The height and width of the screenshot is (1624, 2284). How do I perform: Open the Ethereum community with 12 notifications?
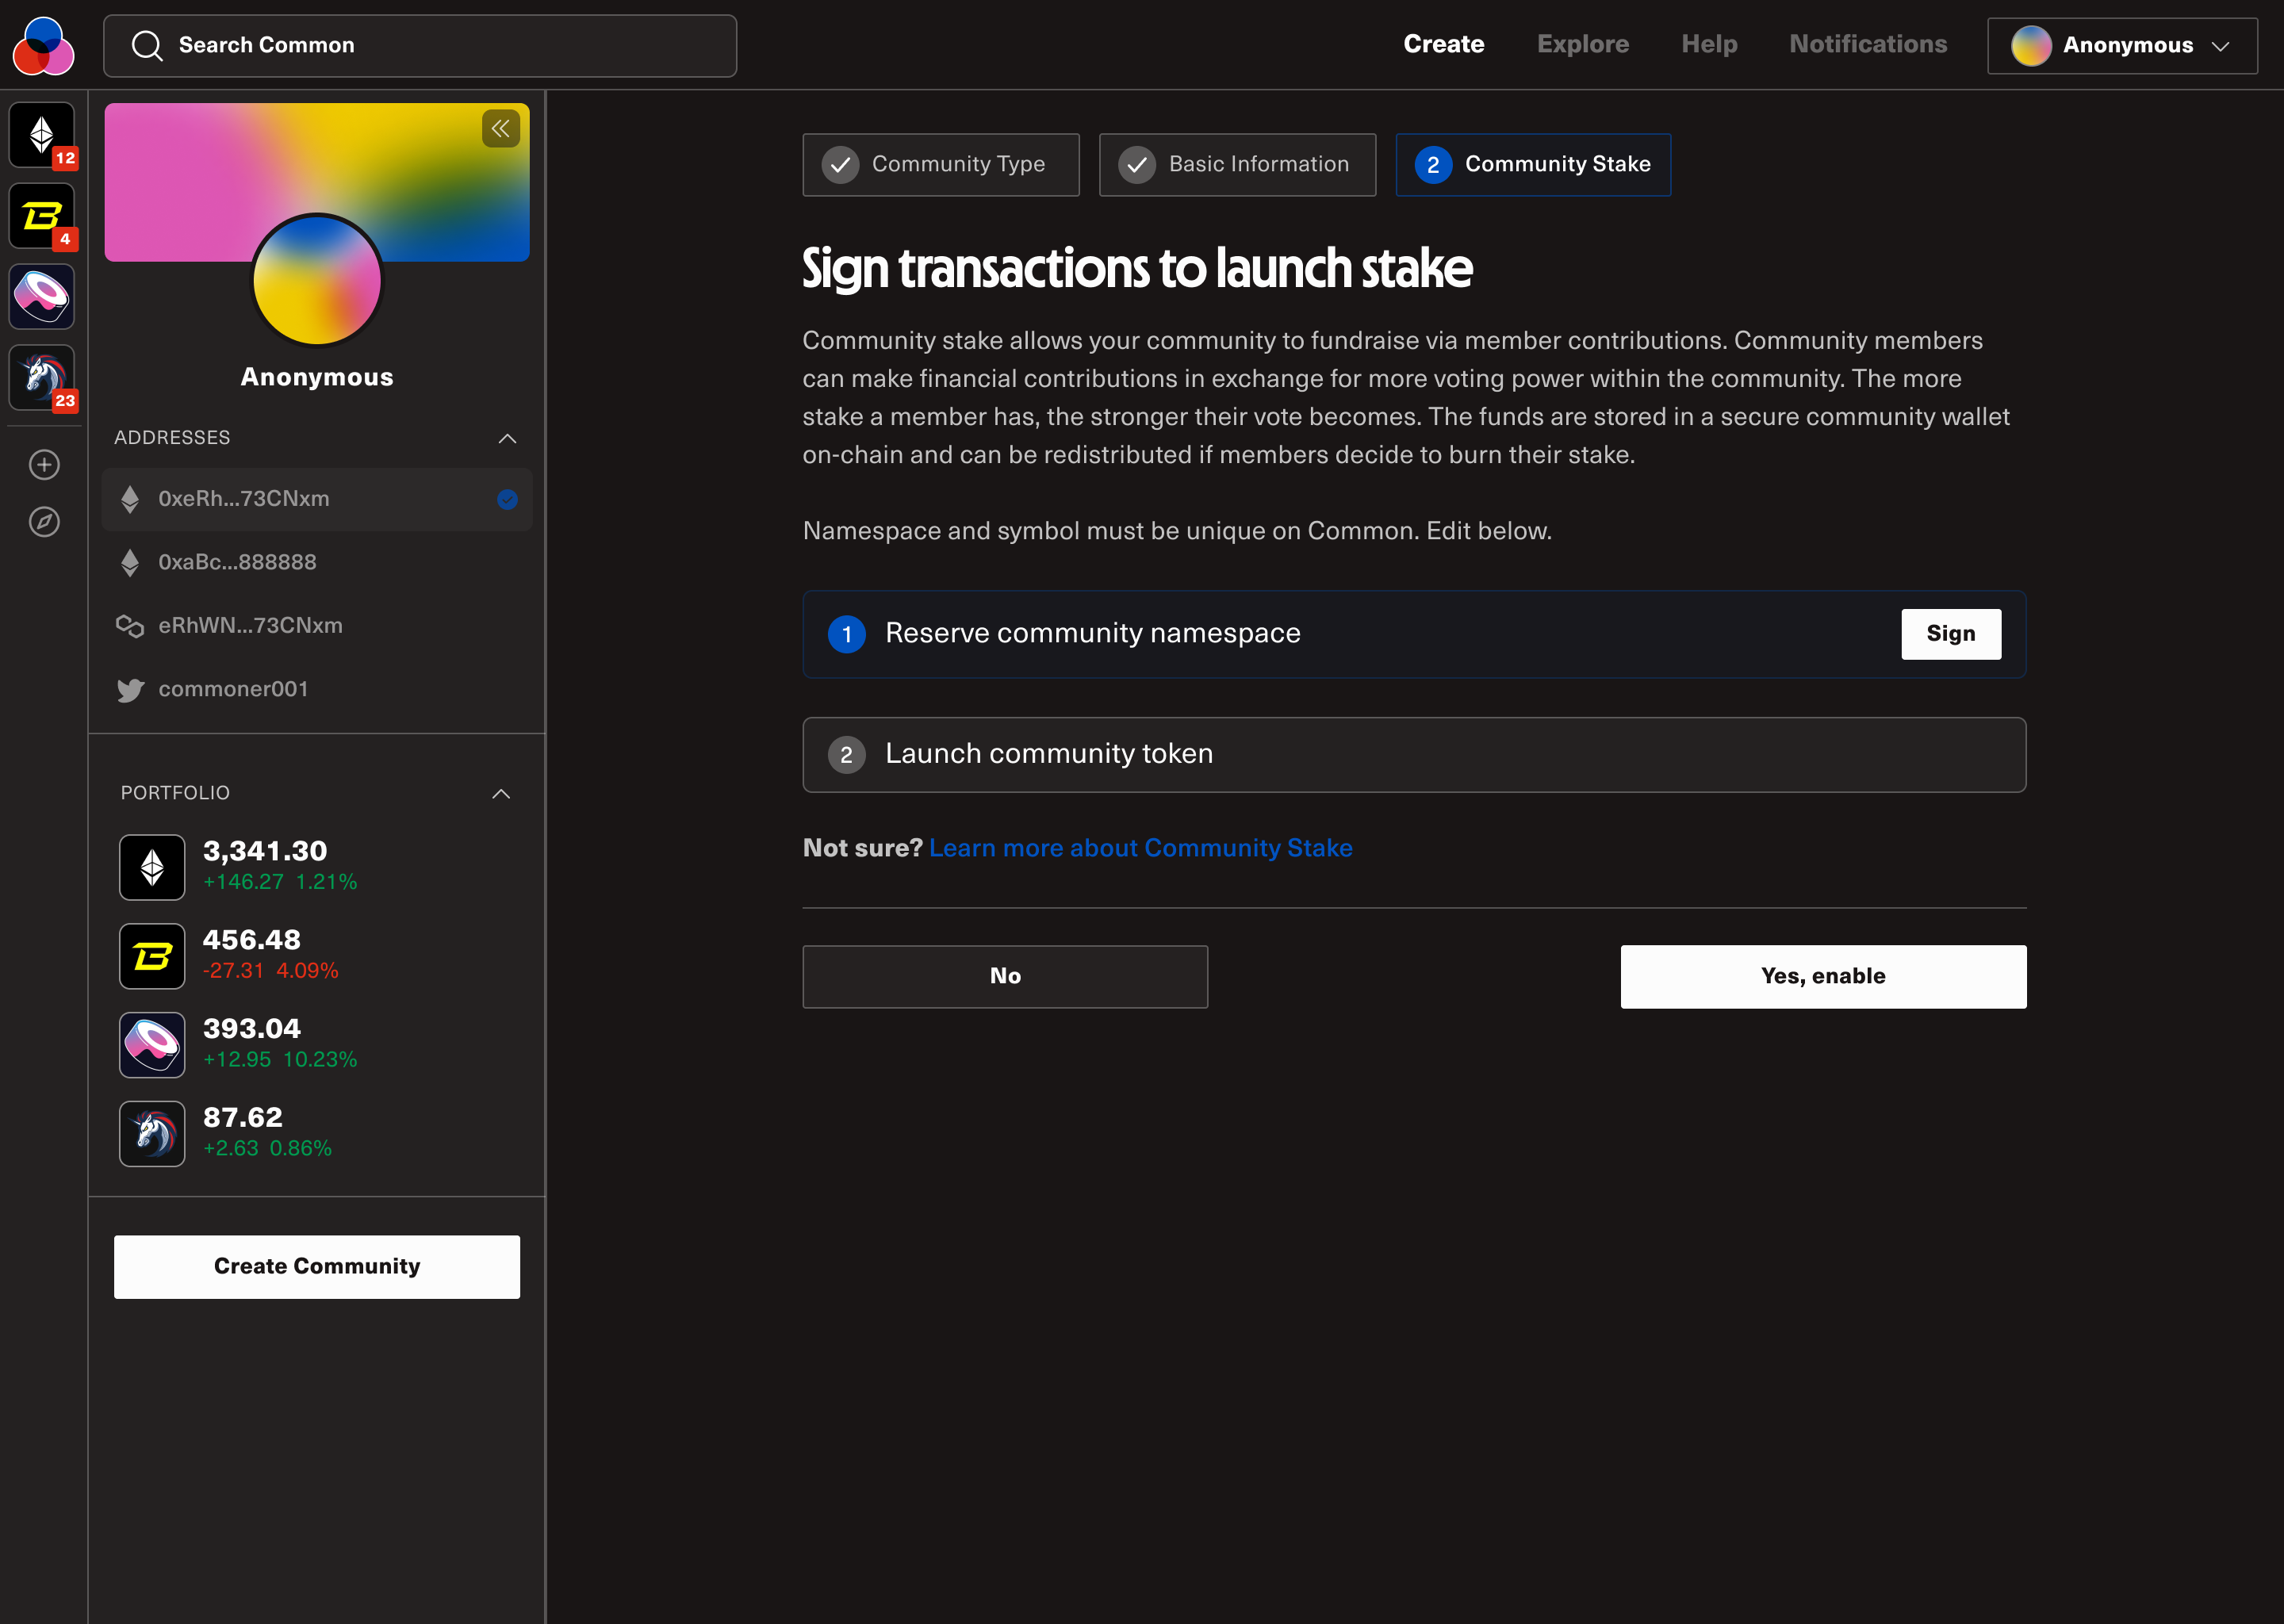(42, 134)
